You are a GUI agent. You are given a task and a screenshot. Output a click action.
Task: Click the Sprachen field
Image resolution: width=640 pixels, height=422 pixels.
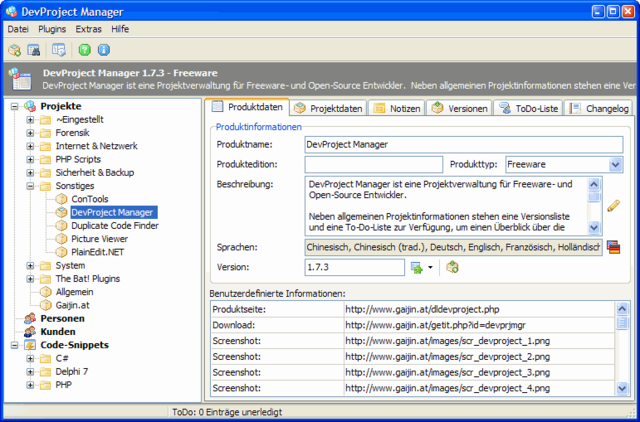point(453,247)
